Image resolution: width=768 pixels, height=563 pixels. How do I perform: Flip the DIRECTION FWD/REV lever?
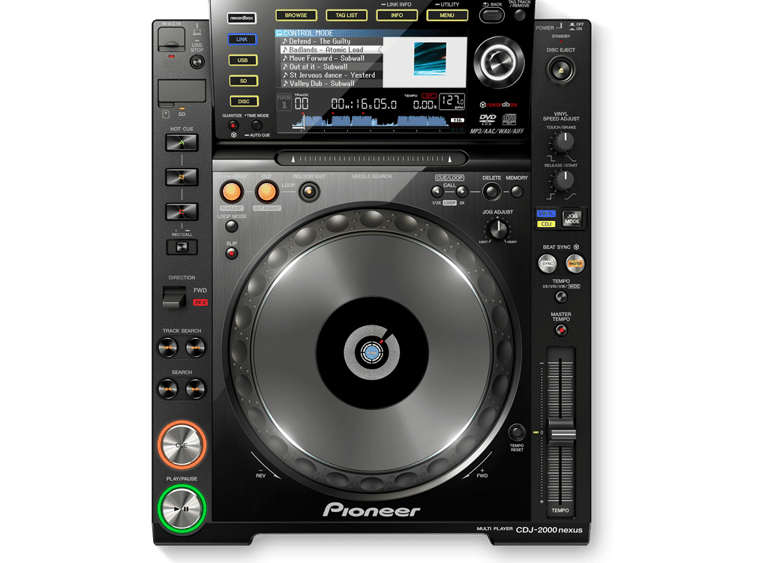pyautogui.click(x=174, y=297)
